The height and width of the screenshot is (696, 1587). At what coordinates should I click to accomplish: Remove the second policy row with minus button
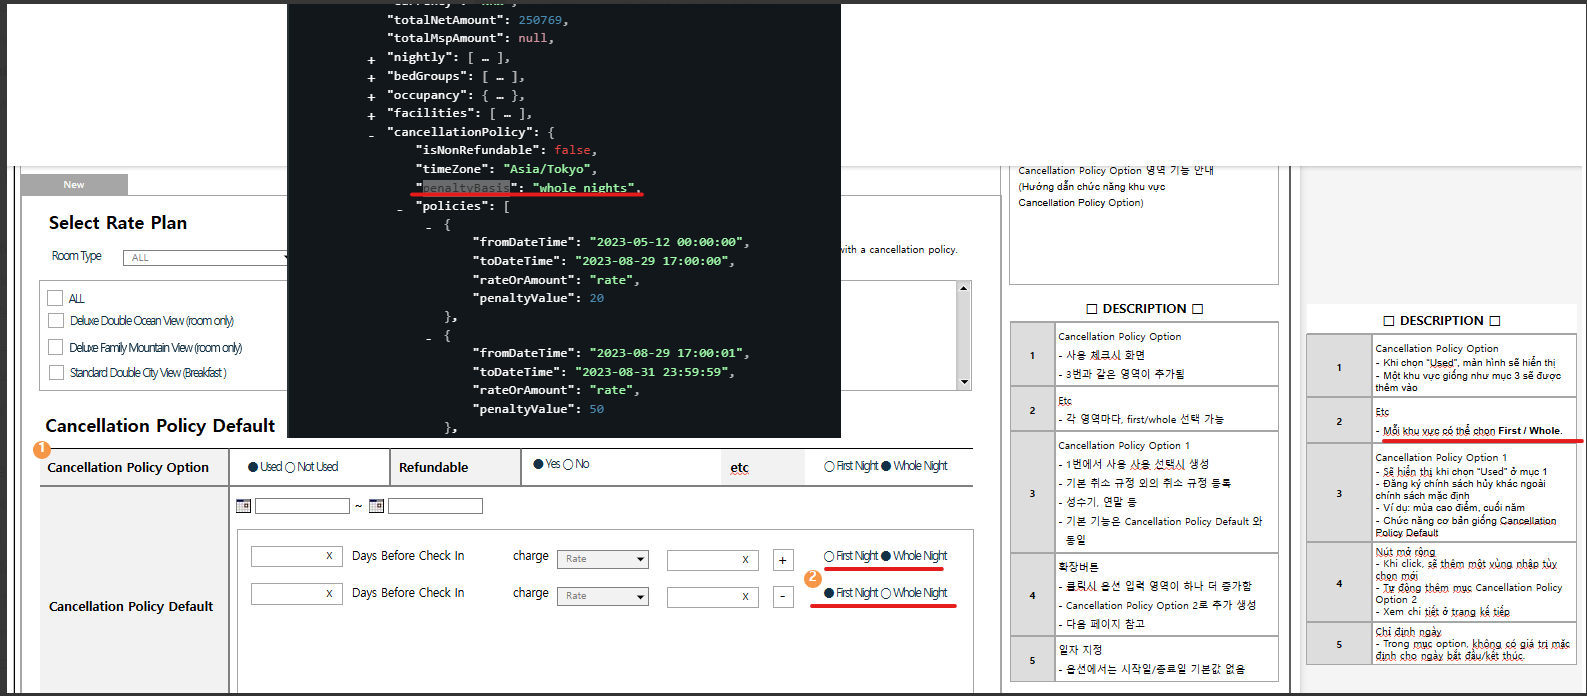coord(783,597)
